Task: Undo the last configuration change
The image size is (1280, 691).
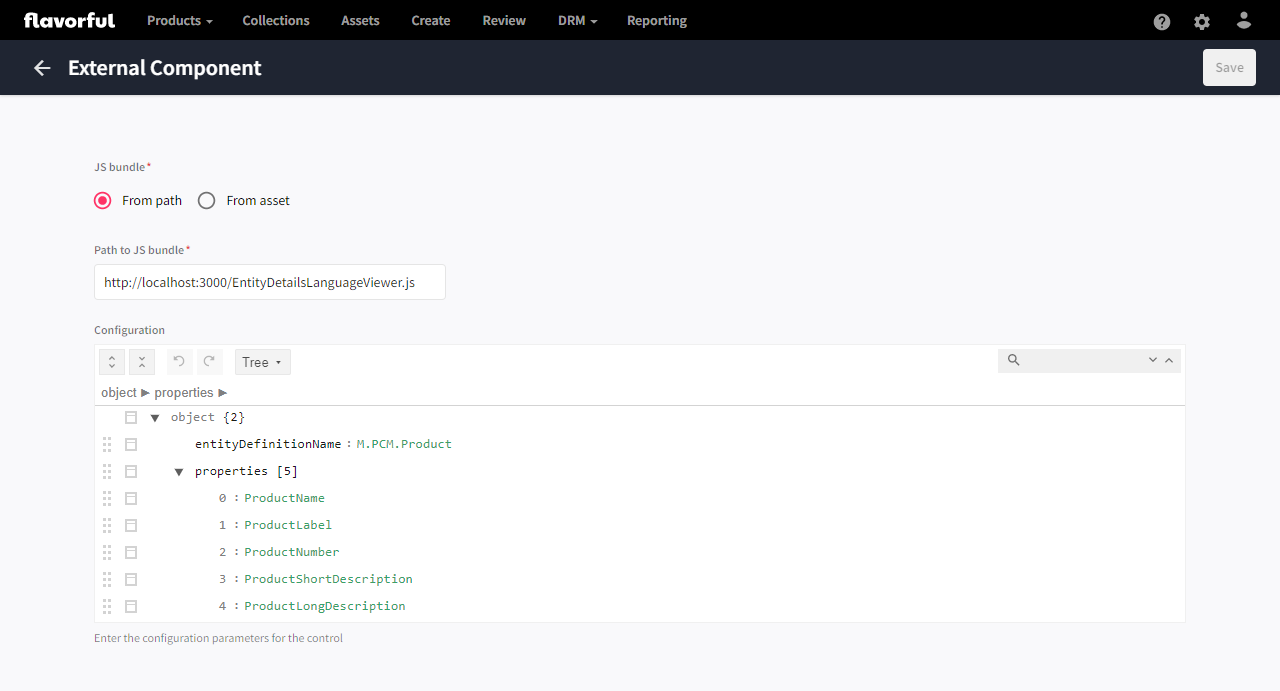Action: [179, 361]
